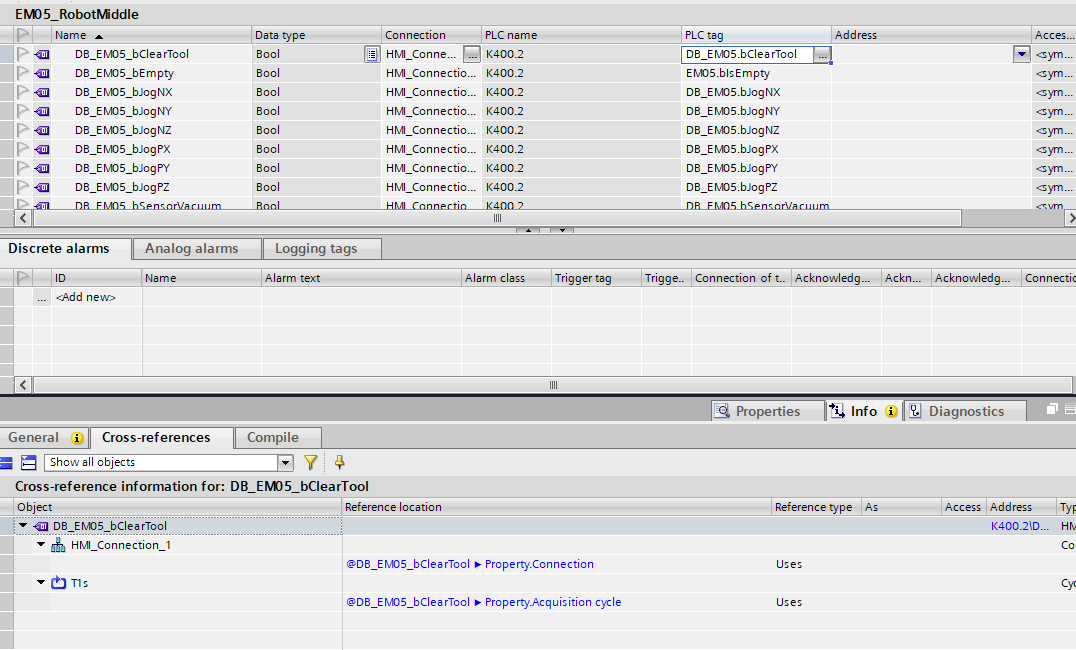The height and width of the screenshot is (650, 1076).
Task: Click the yellow filter funnel icon
Action: point(310,462)
